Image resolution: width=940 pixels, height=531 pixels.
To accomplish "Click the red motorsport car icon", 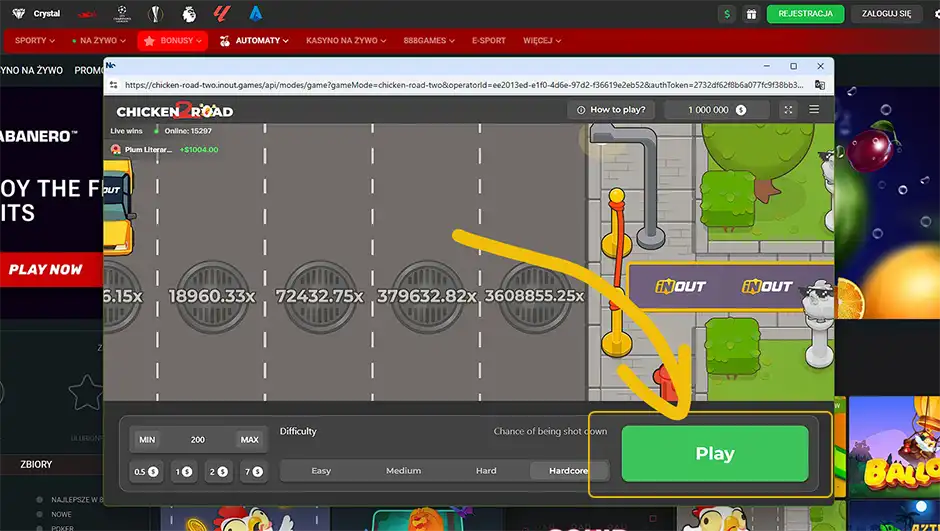I will (x=87, y=14).
